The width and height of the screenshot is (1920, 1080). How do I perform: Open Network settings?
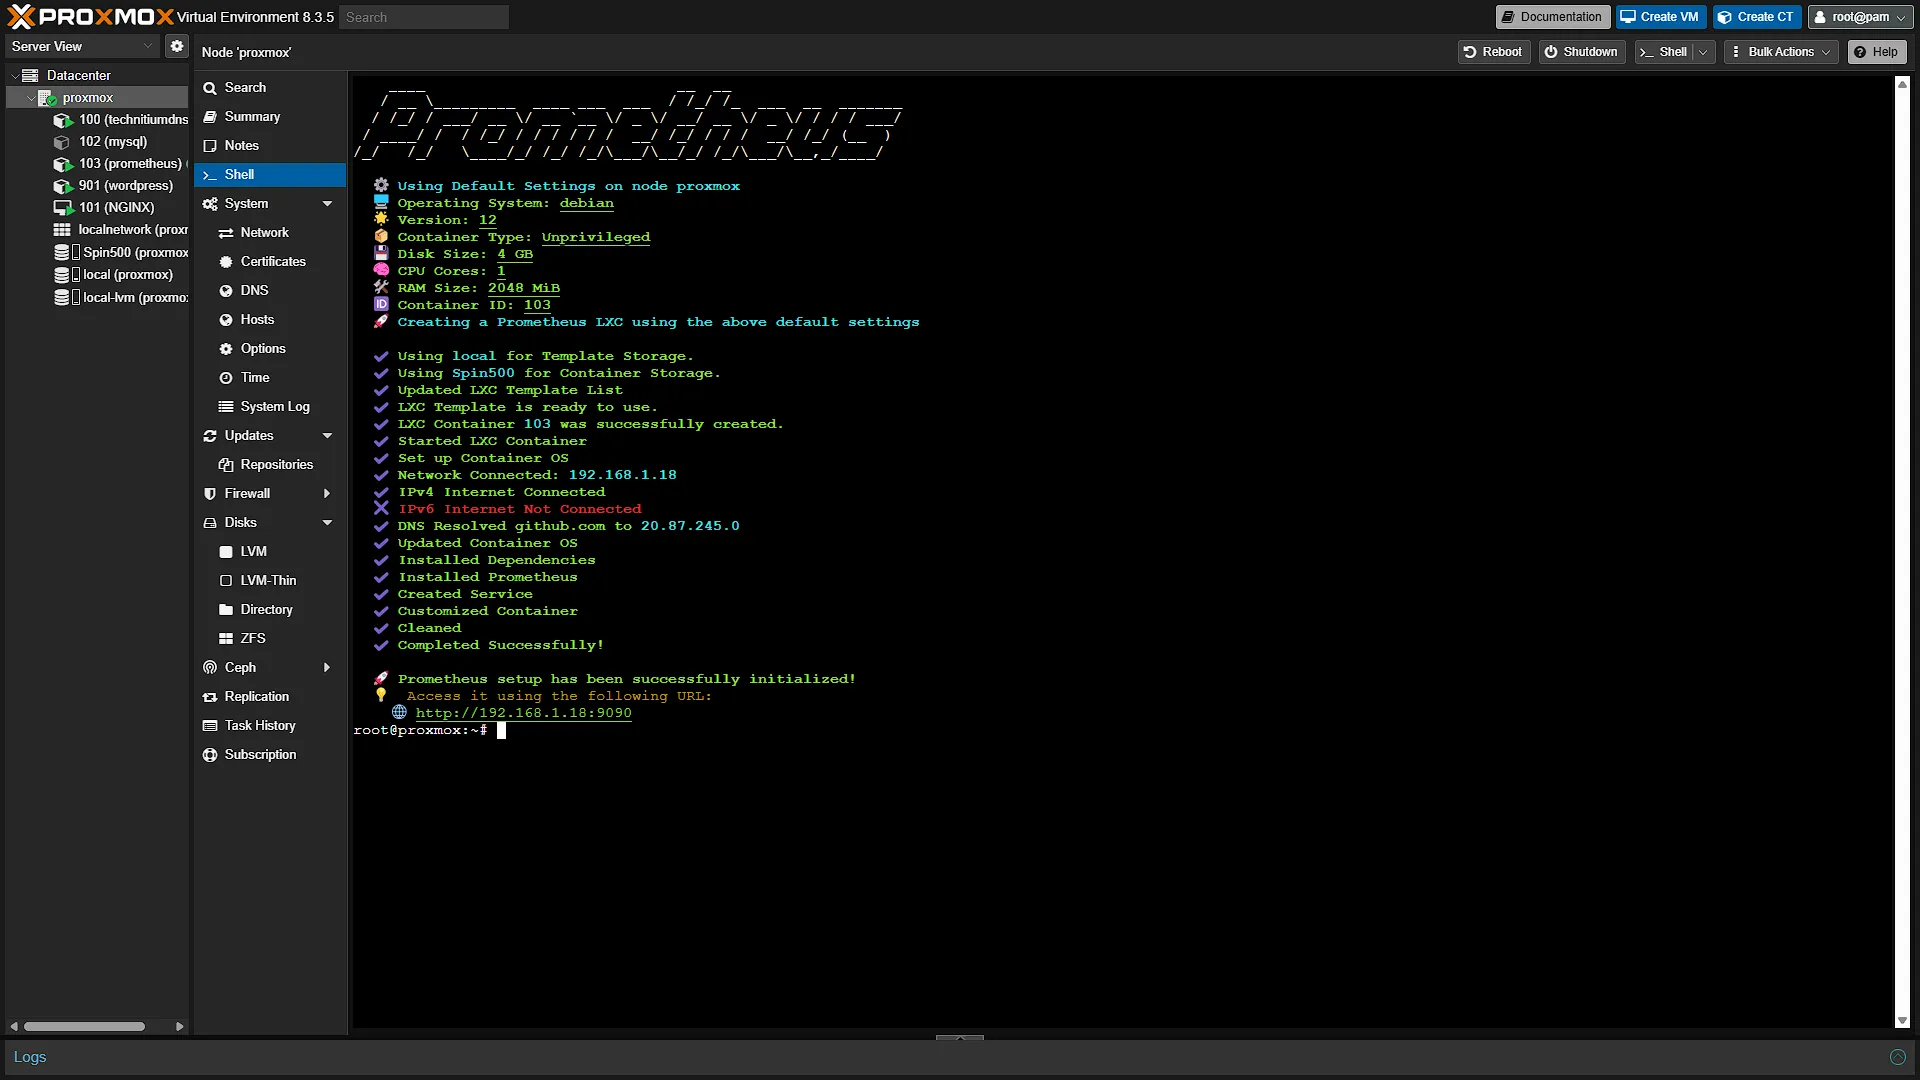pos(270,233)
